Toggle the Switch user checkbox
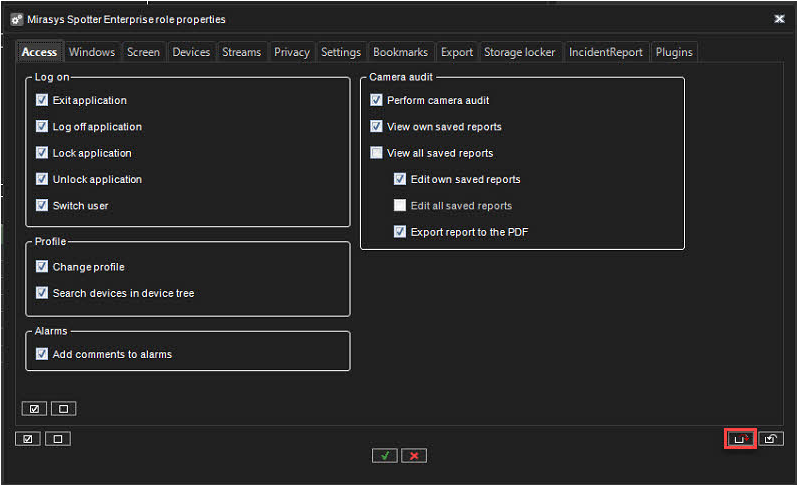 (42, 206)
